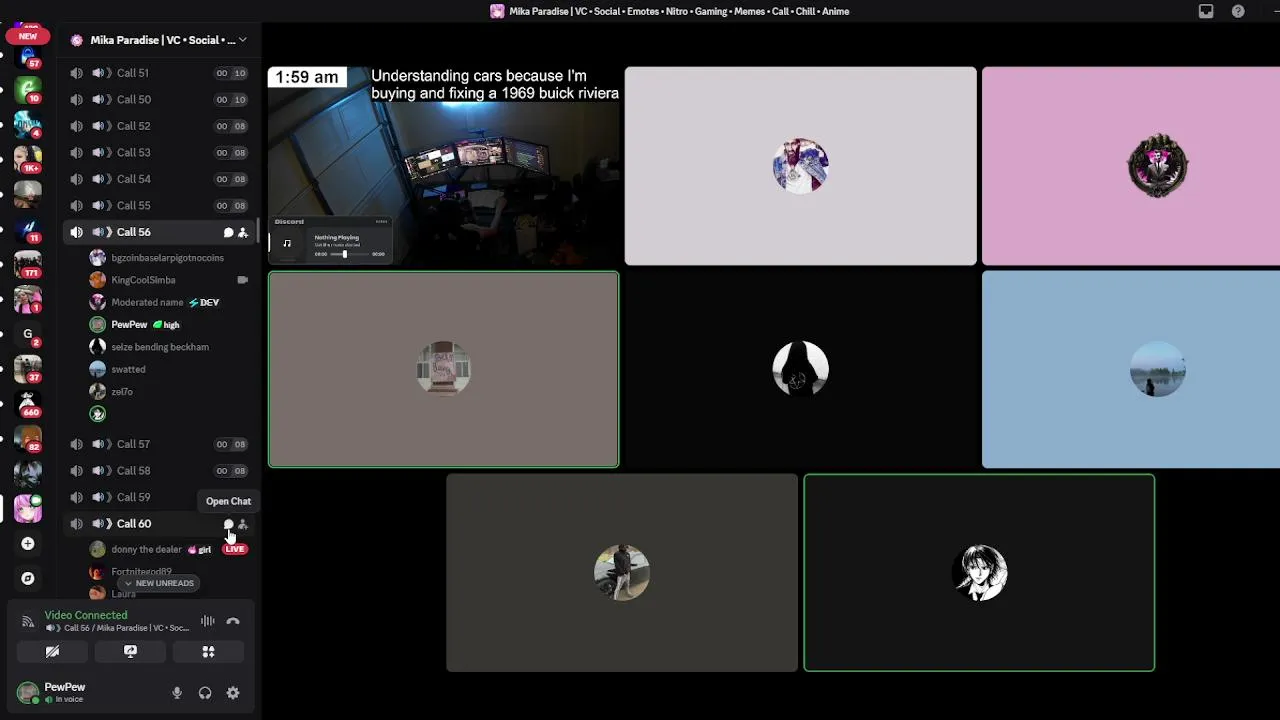1280x720 pixels.
Task: Click the connection signal icon beside Video Connected
Action: coord(28,621)
